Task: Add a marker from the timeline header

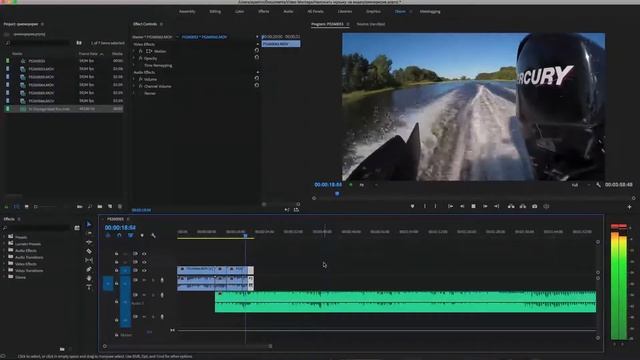Action: point(142,236)
